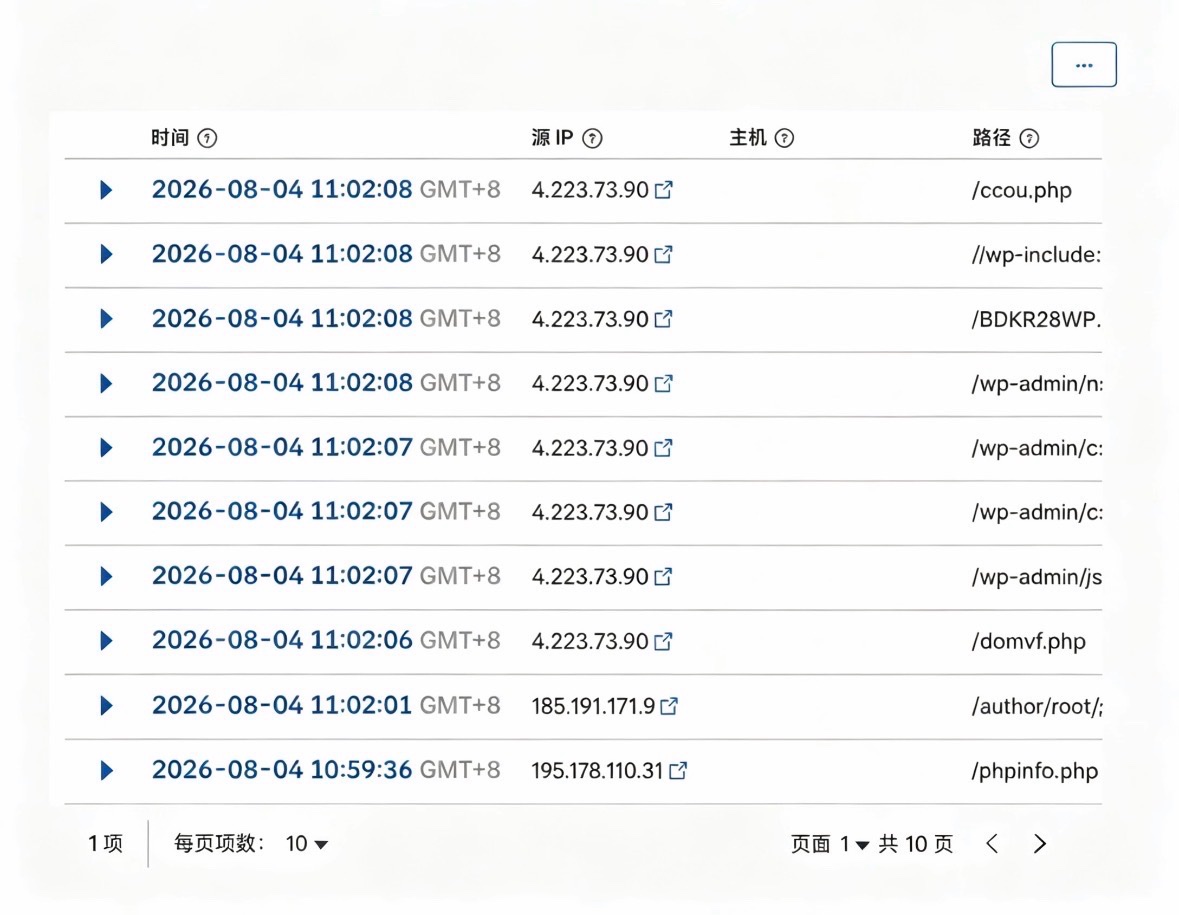The width and height of the screenshot is (1179, 915).
Task: Click the 主机 column header
Action: coord(748,138)
